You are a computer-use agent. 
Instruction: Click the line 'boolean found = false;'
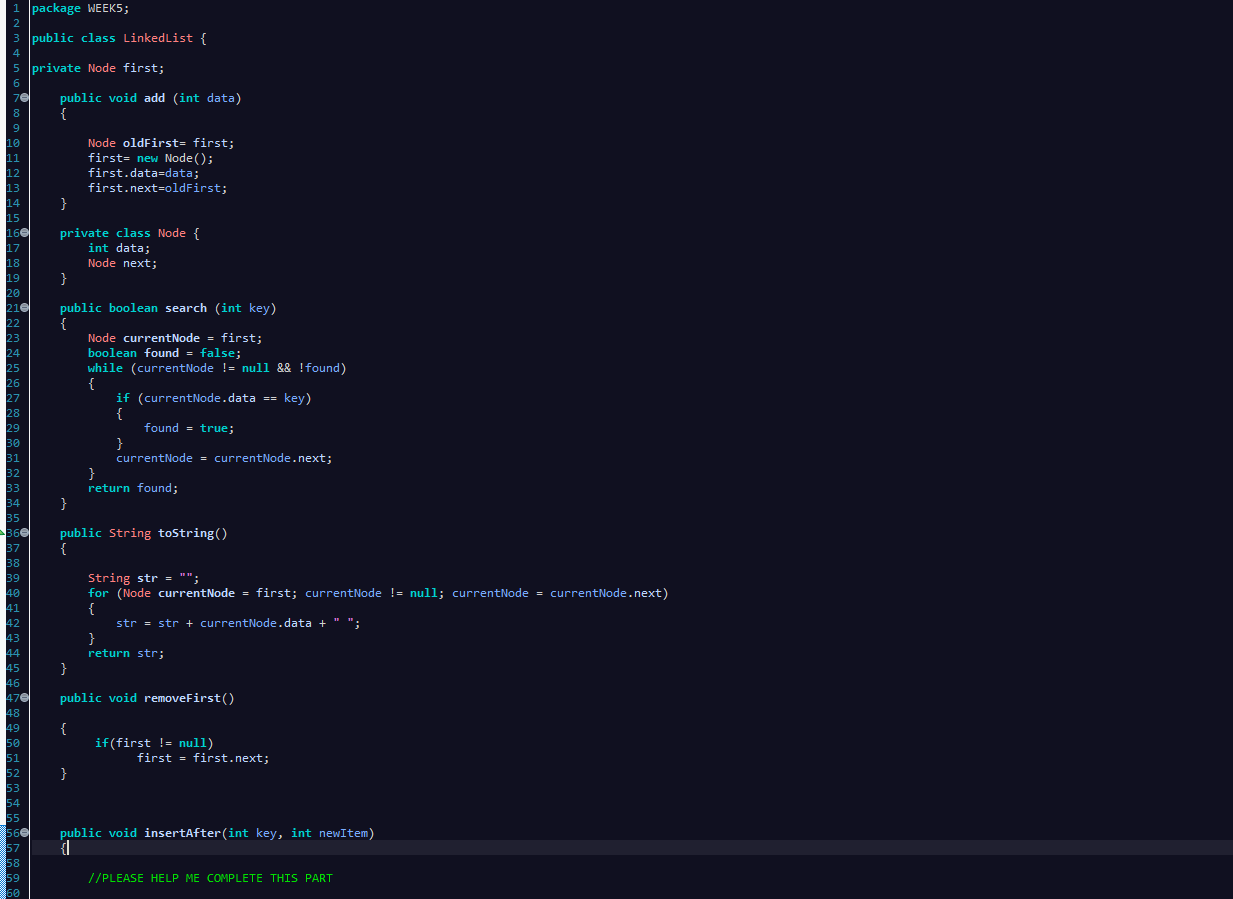point(165,353)
